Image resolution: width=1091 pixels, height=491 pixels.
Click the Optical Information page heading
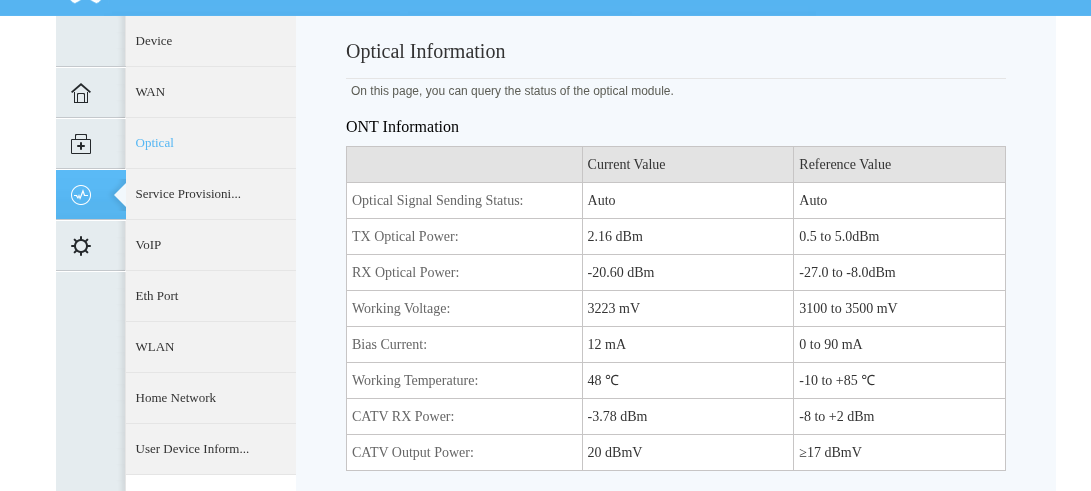point(426,52)
